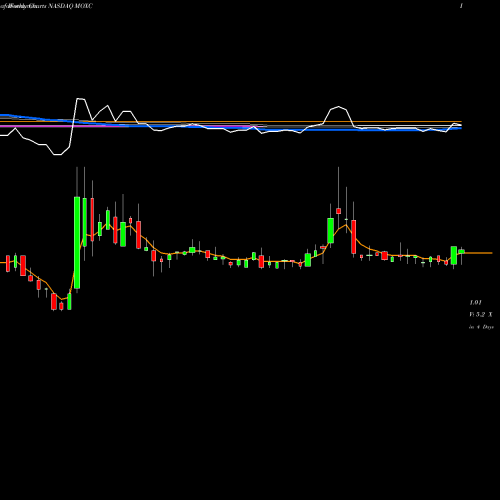The height and width of the screenshot is (500, 500).
Task: Click the NASDAQ ticker title text
Action: 71,6
